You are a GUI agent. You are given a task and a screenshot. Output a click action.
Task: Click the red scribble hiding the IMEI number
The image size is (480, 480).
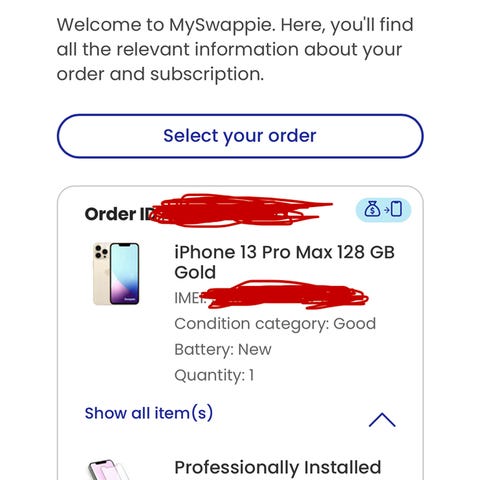click(285, 295)
